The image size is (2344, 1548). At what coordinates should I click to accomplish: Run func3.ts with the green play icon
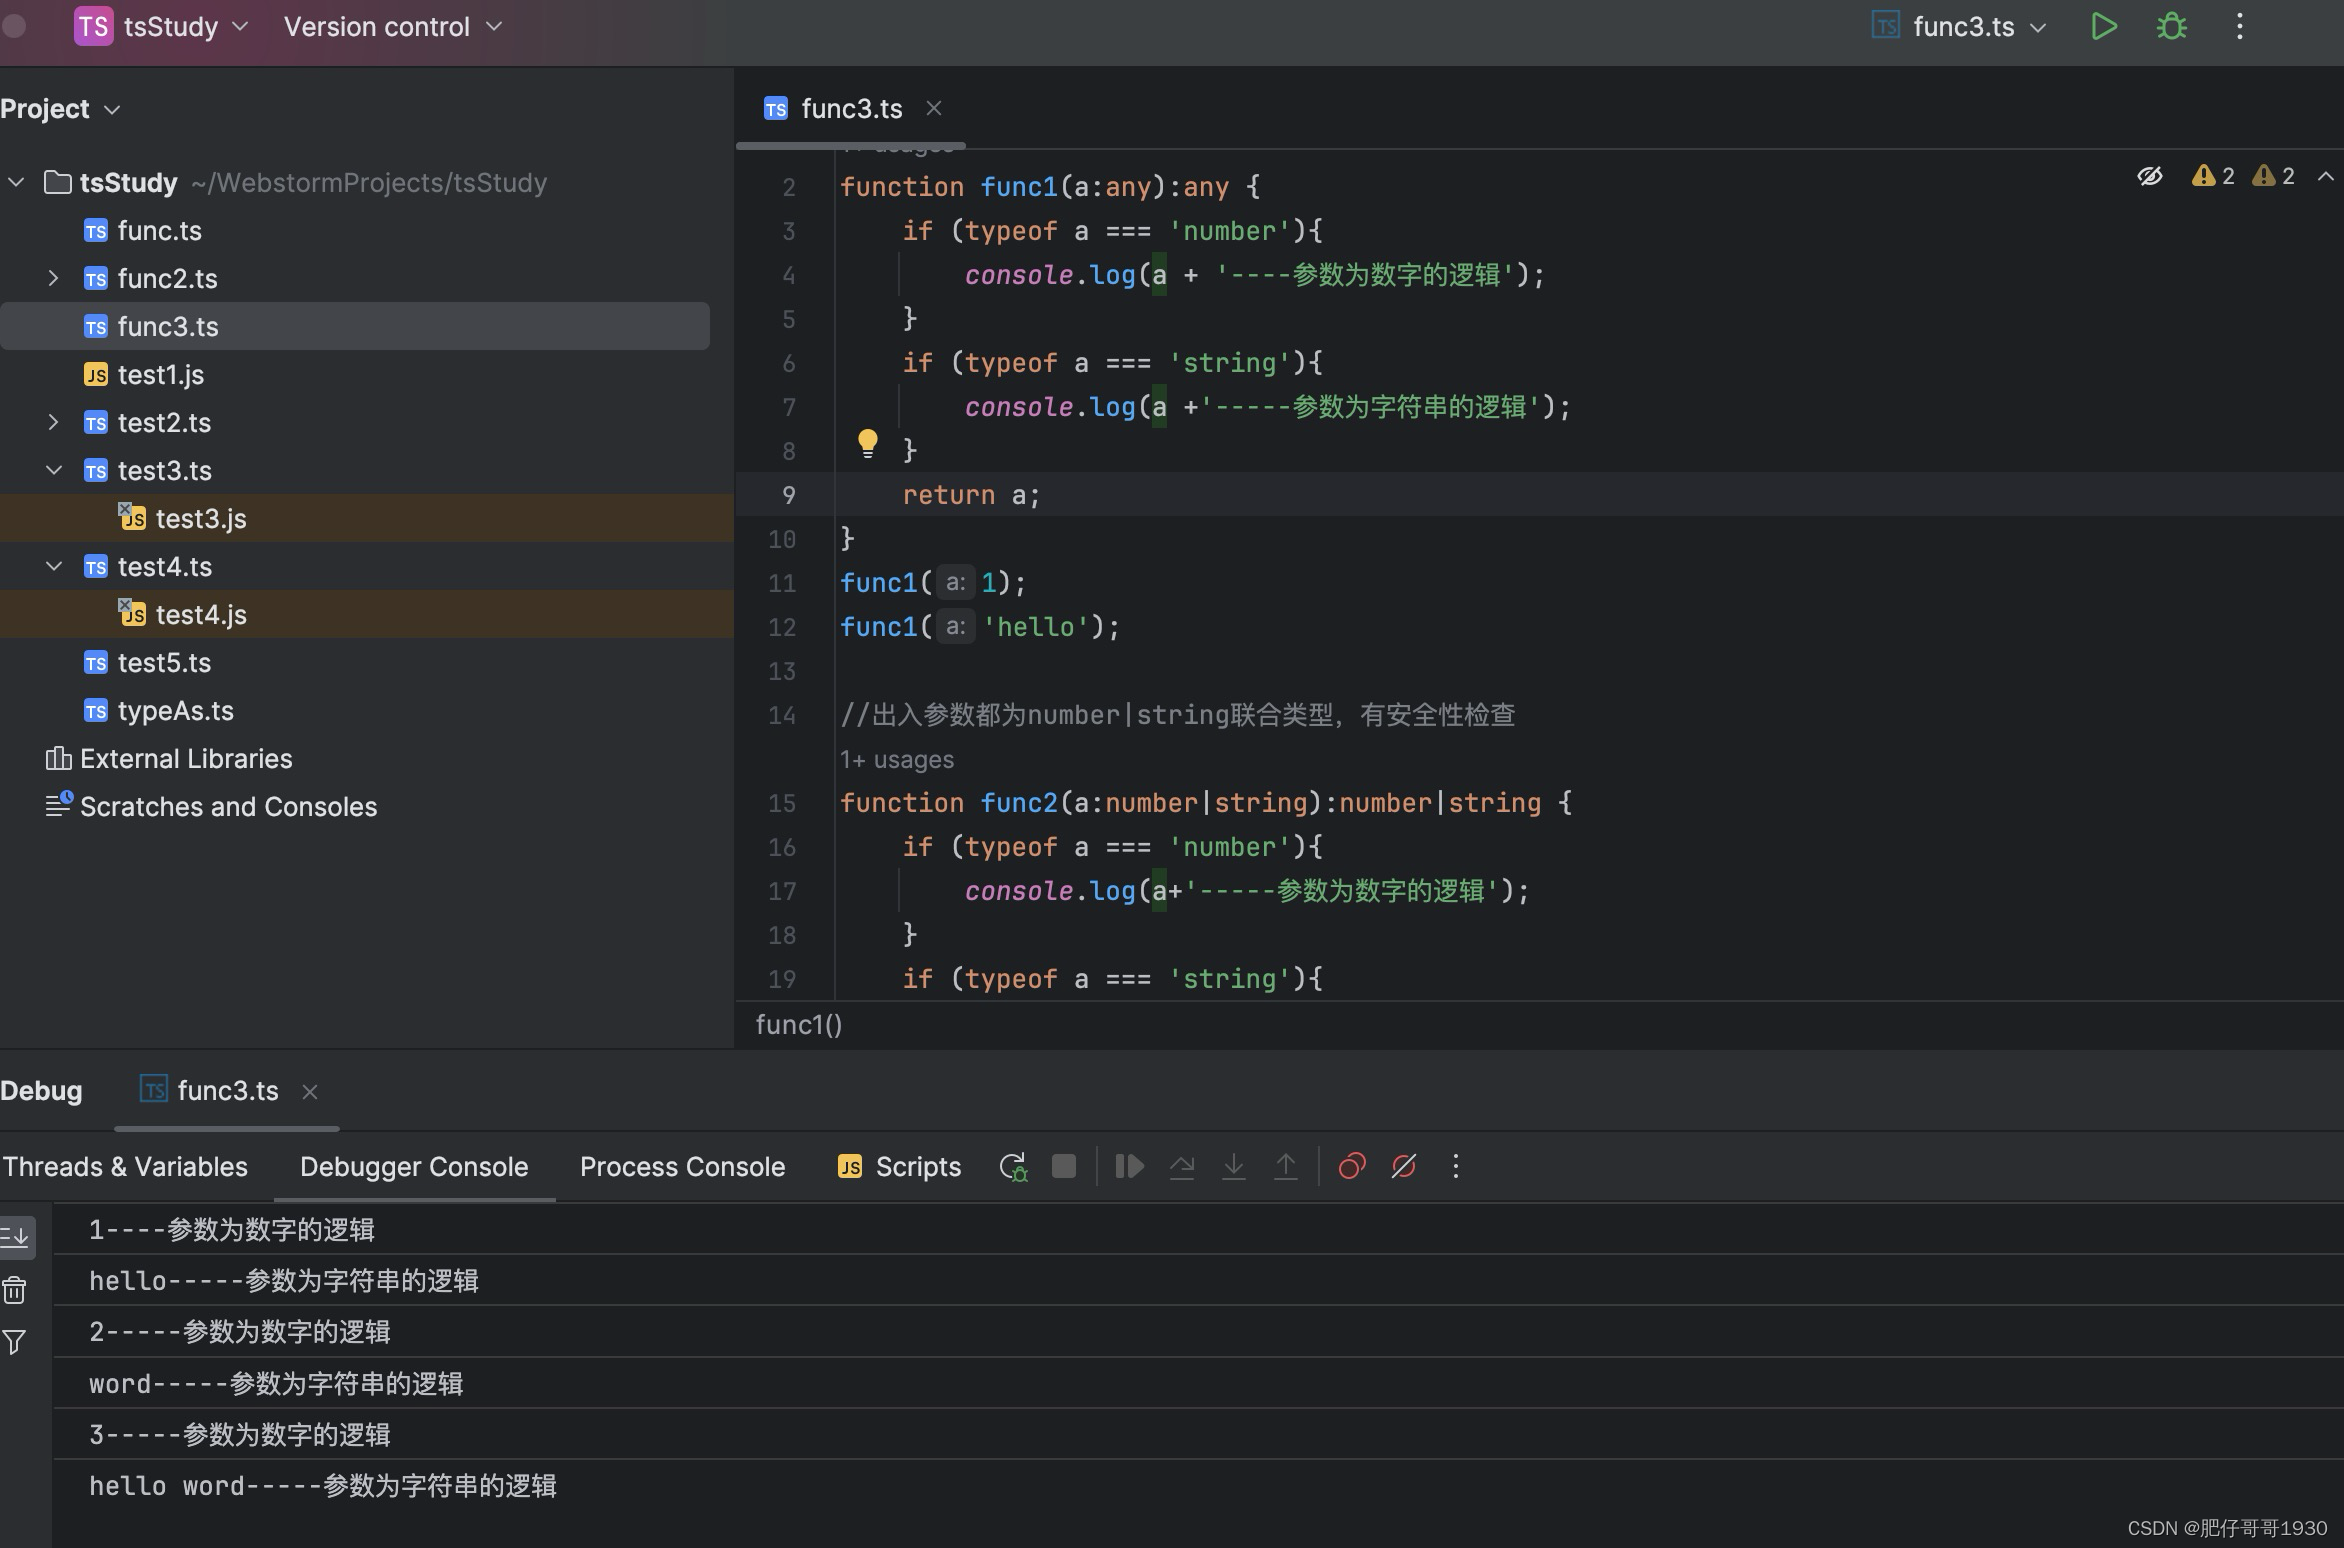point(2103,27)
